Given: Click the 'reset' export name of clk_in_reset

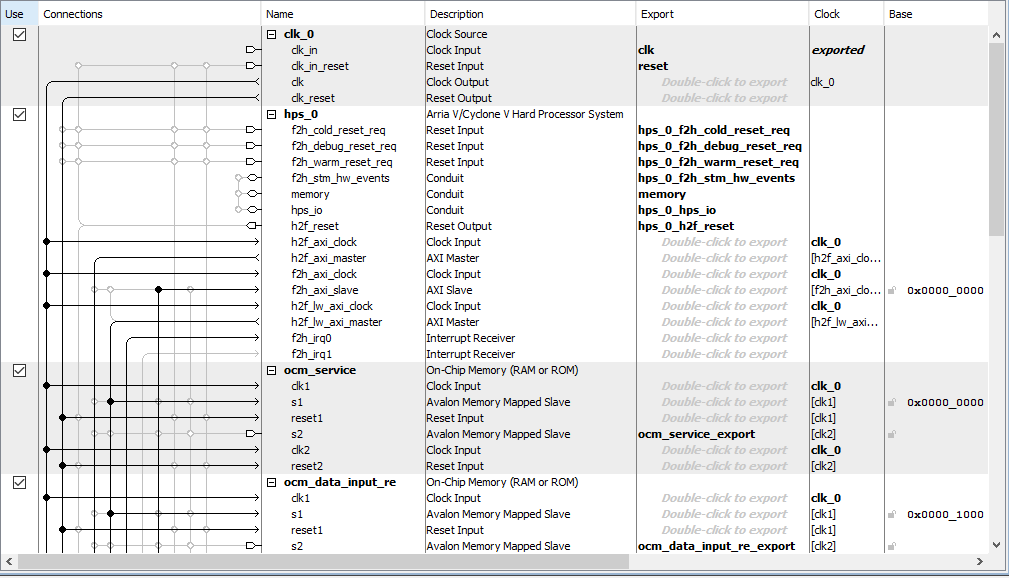Looking at the screenshot, I should tap(653, 66).
